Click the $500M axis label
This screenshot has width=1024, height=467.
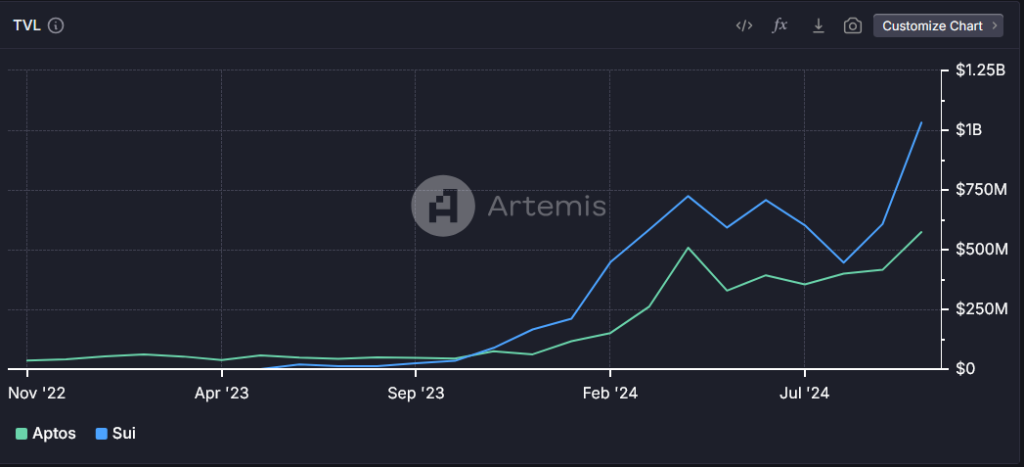tap(982, 250)
